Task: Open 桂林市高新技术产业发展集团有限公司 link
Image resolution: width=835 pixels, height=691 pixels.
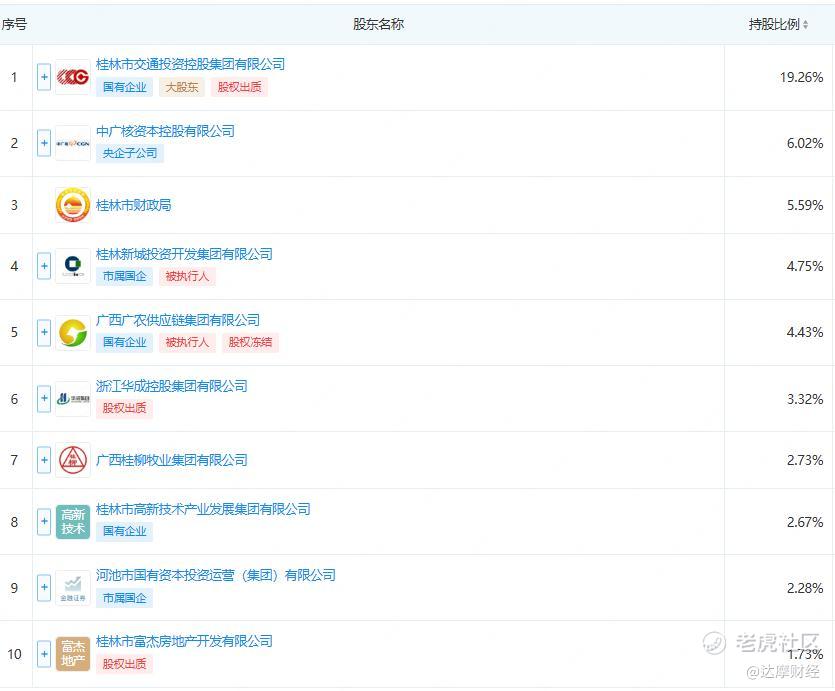Action: tap(203, 509)
